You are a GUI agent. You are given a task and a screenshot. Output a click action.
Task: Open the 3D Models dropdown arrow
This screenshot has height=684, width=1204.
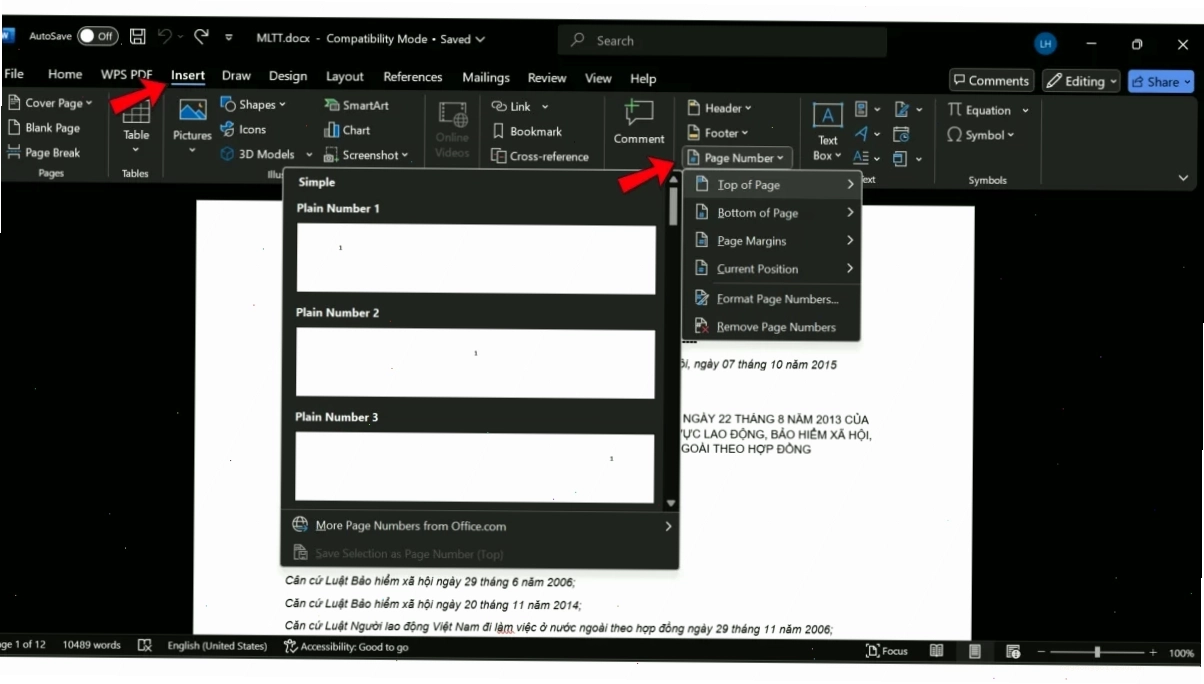coord(309,155)
